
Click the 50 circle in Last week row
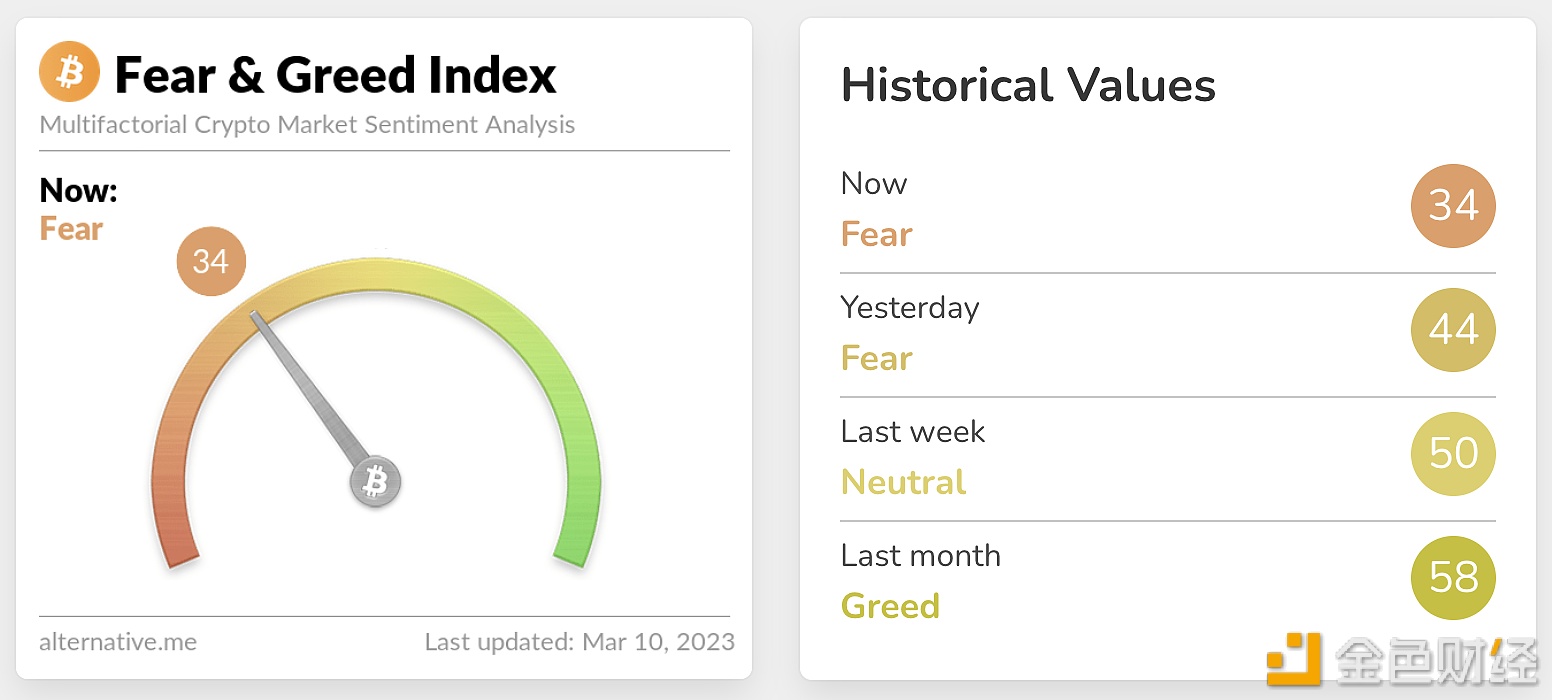(x=1452, y=454)
